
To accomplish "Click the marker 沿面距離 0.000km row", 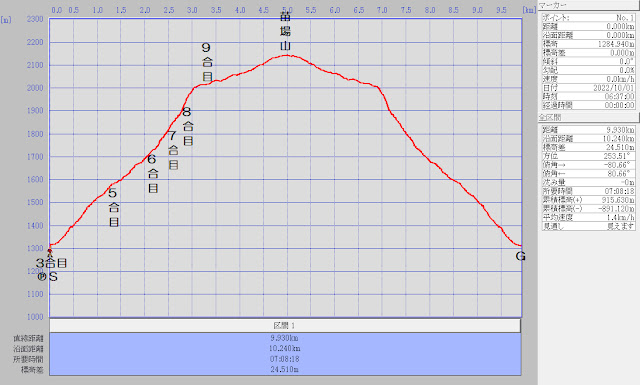I will [589, 35].
